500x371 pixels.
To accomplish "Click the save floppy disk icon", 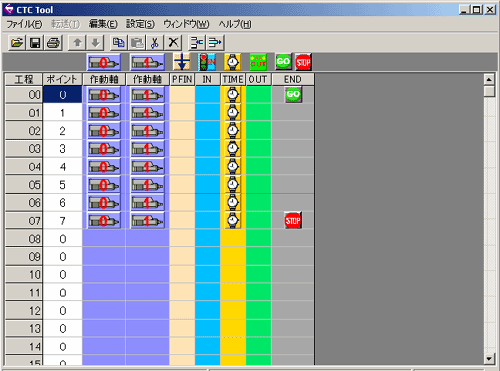I will click(35, 43).
